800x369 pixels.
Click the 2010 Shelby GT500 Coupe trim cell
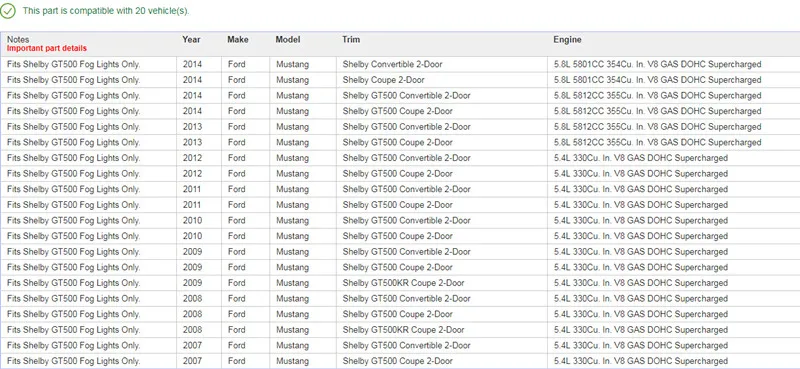tap(441, 236)
